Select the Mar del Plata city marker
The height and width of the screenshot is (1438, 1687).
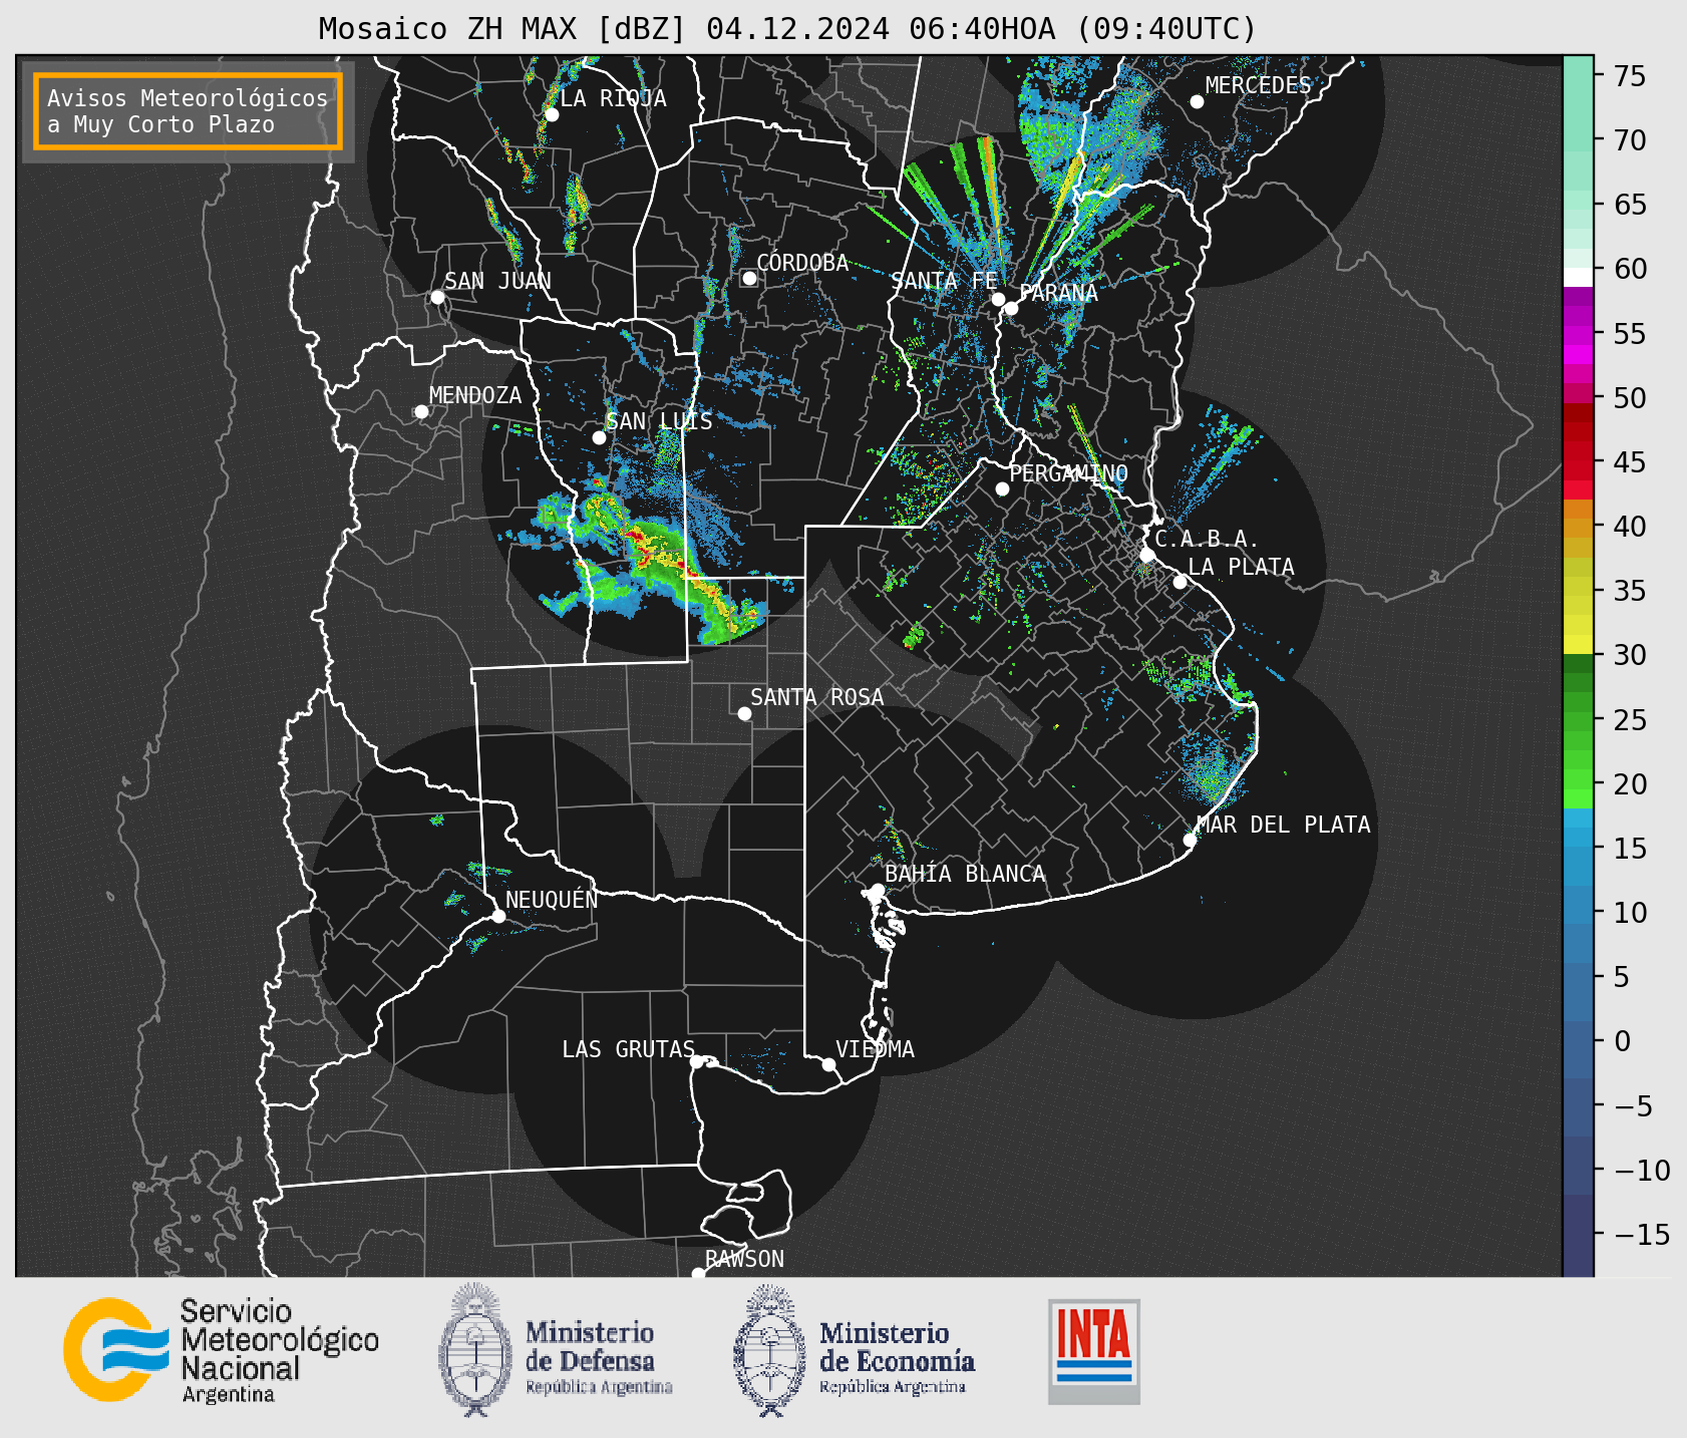coord(1190,840)
